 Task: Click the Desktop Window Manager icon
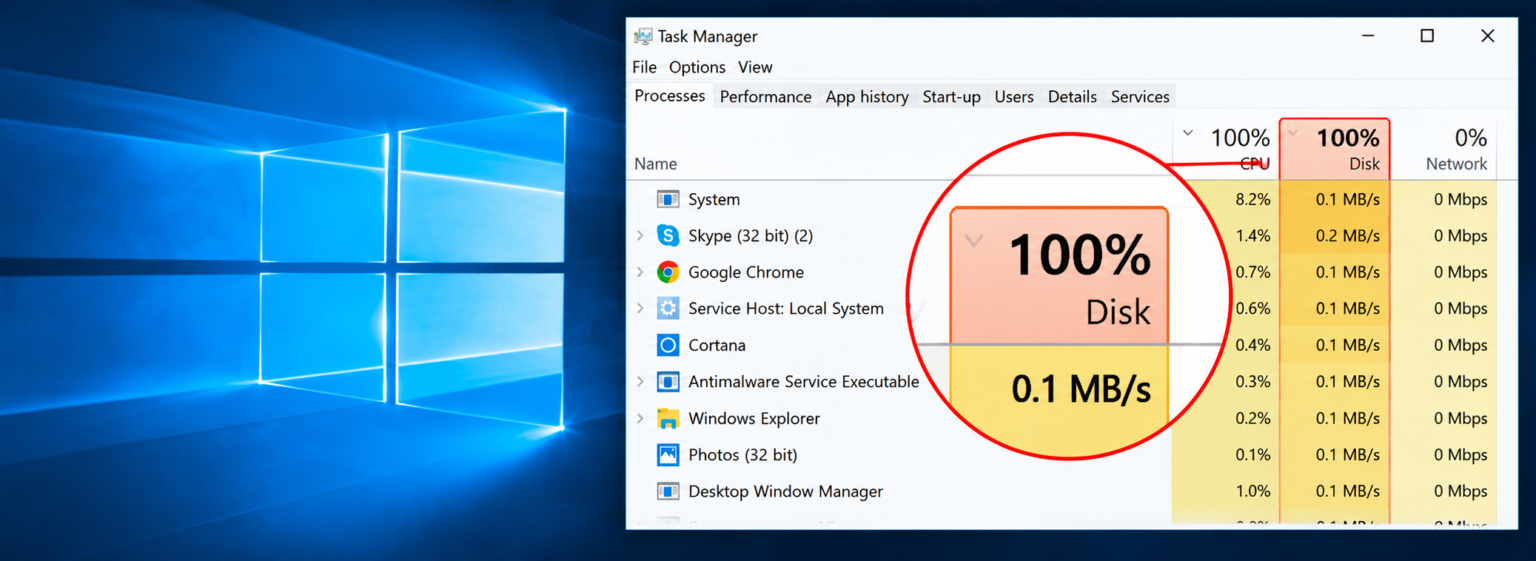click(668, 491)
